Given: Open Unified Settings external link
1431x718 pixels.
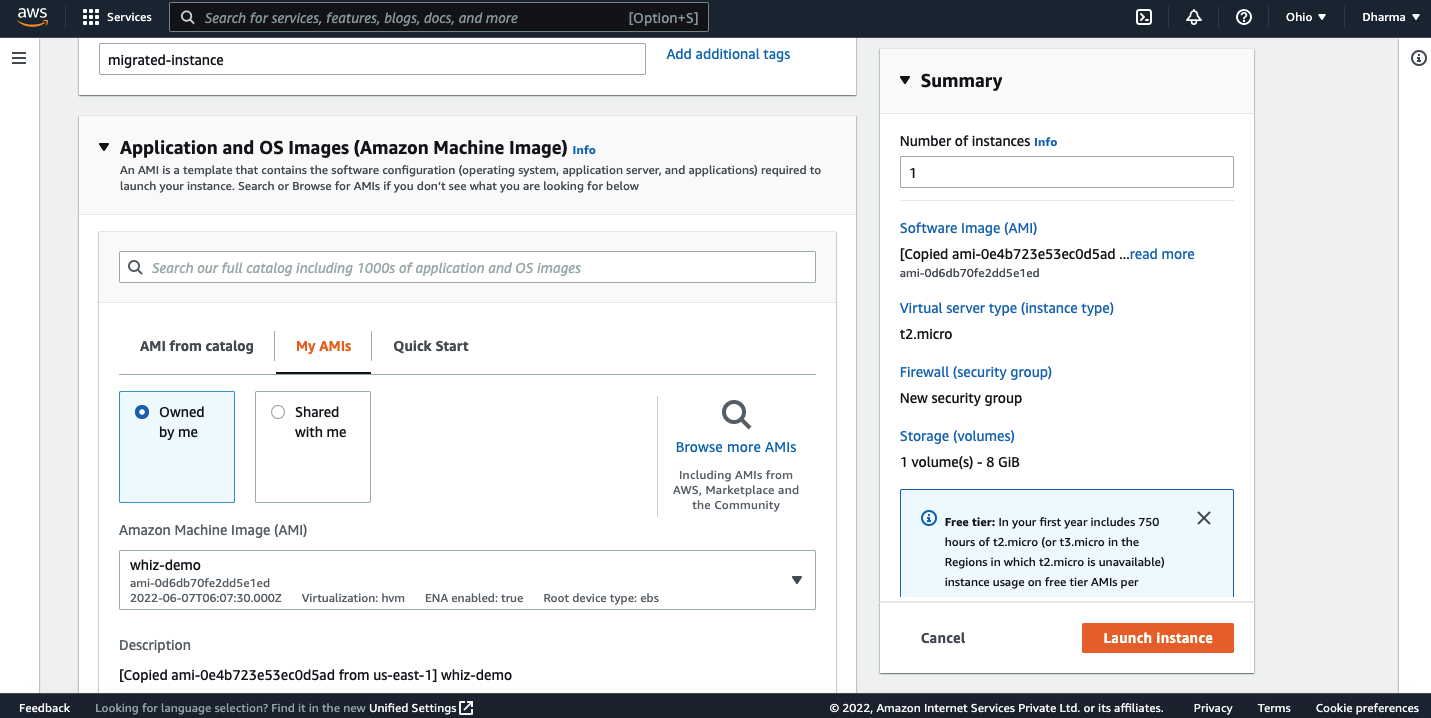Looking at the screenshot, I should 421,708.
